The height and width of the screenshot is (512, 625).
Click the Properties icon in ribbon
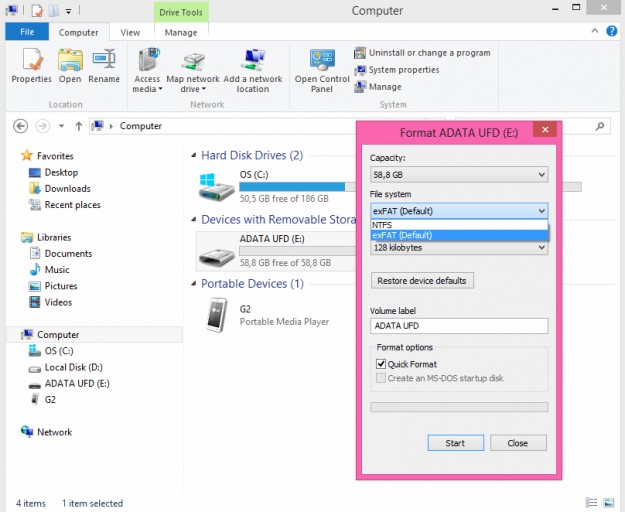[x=31, y=64]
